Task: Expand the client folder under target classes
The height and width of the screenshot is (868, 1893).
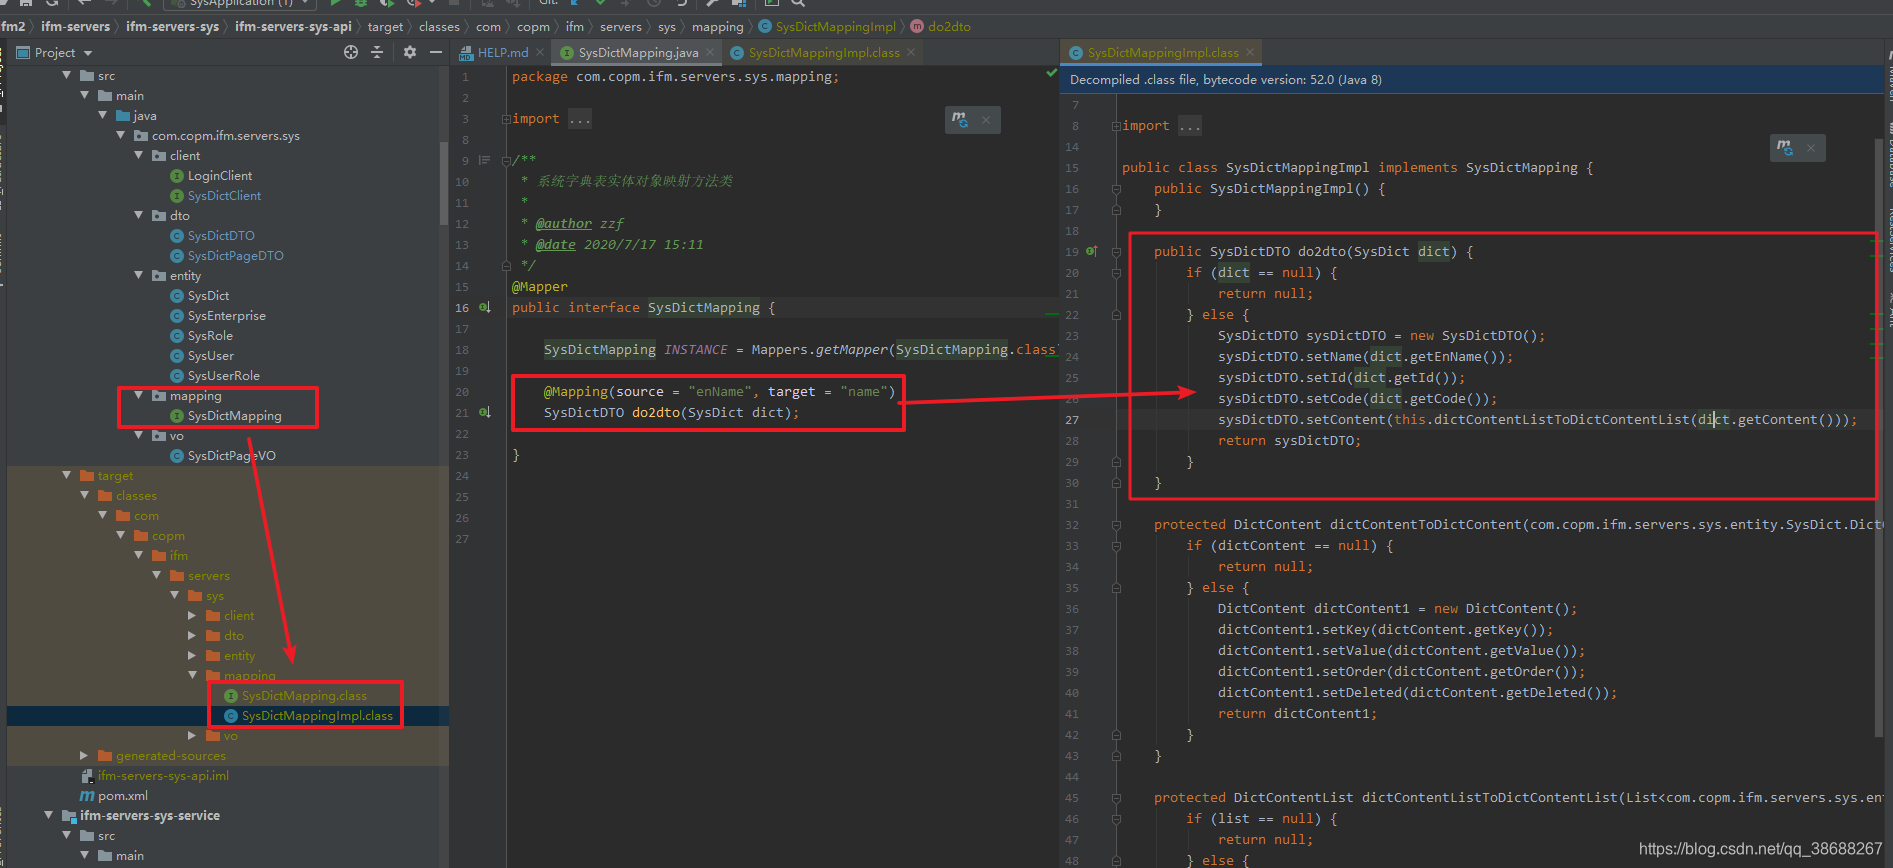Action: point(193,615)
